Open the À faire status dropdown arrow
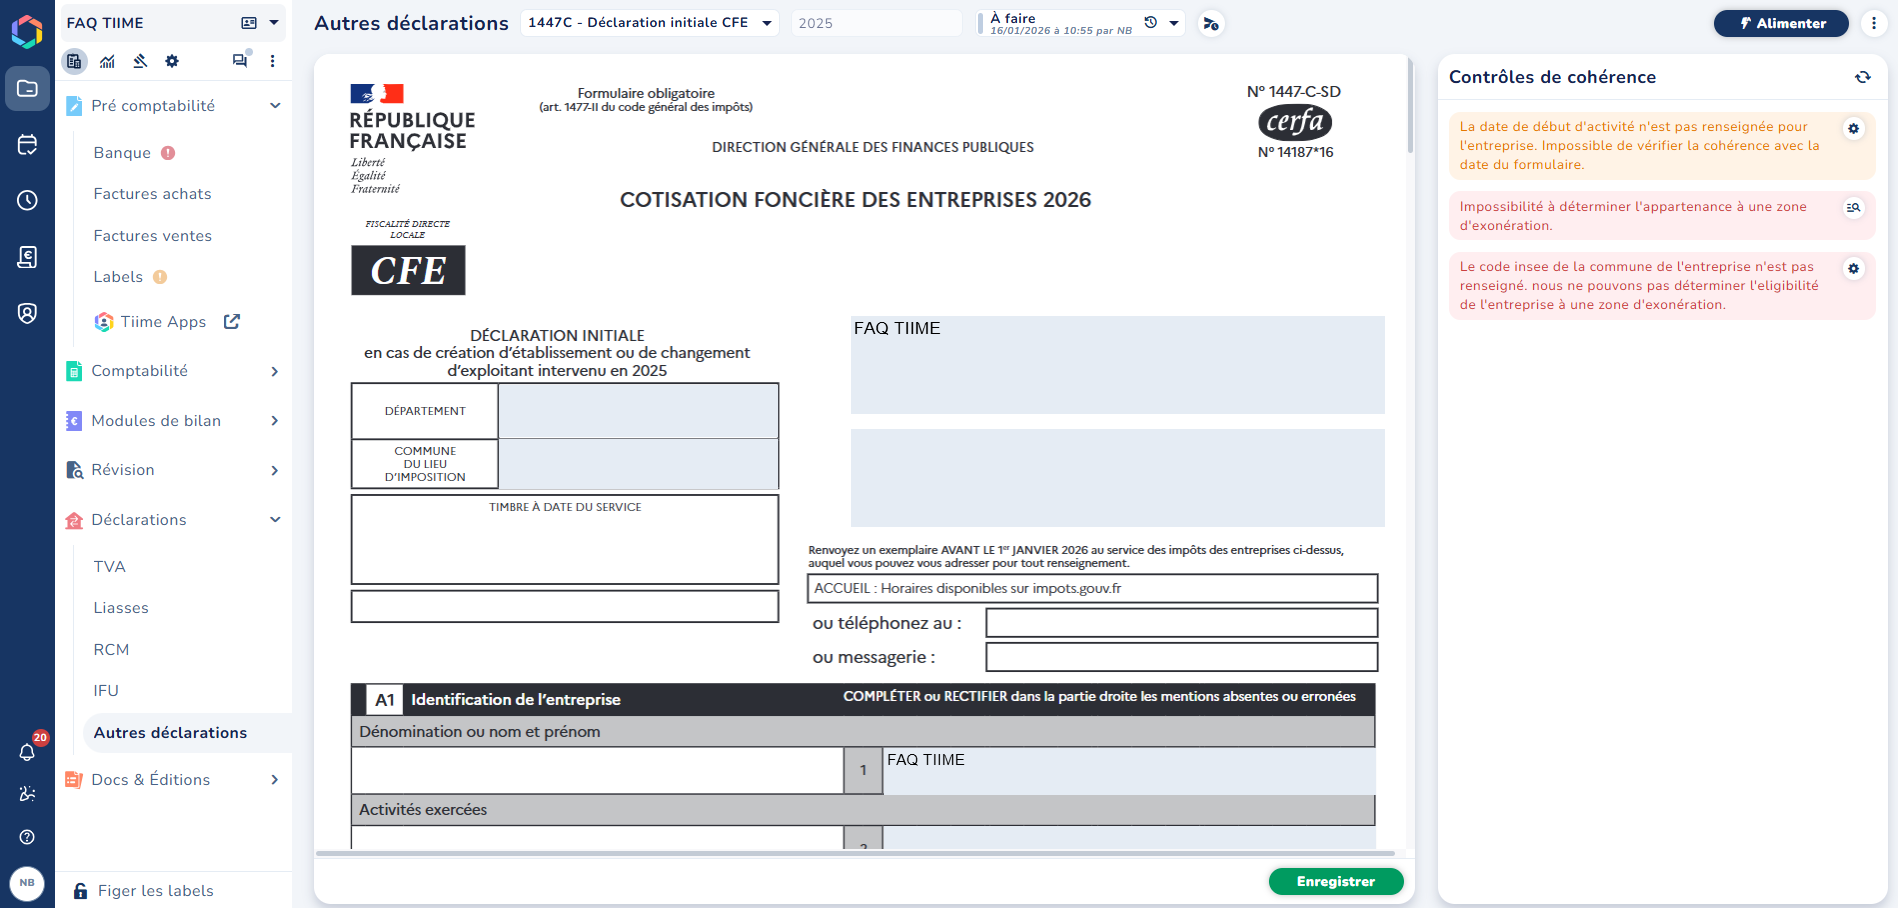The height and width of the screenshot is (908, 1898). (x=1174, y=23)
